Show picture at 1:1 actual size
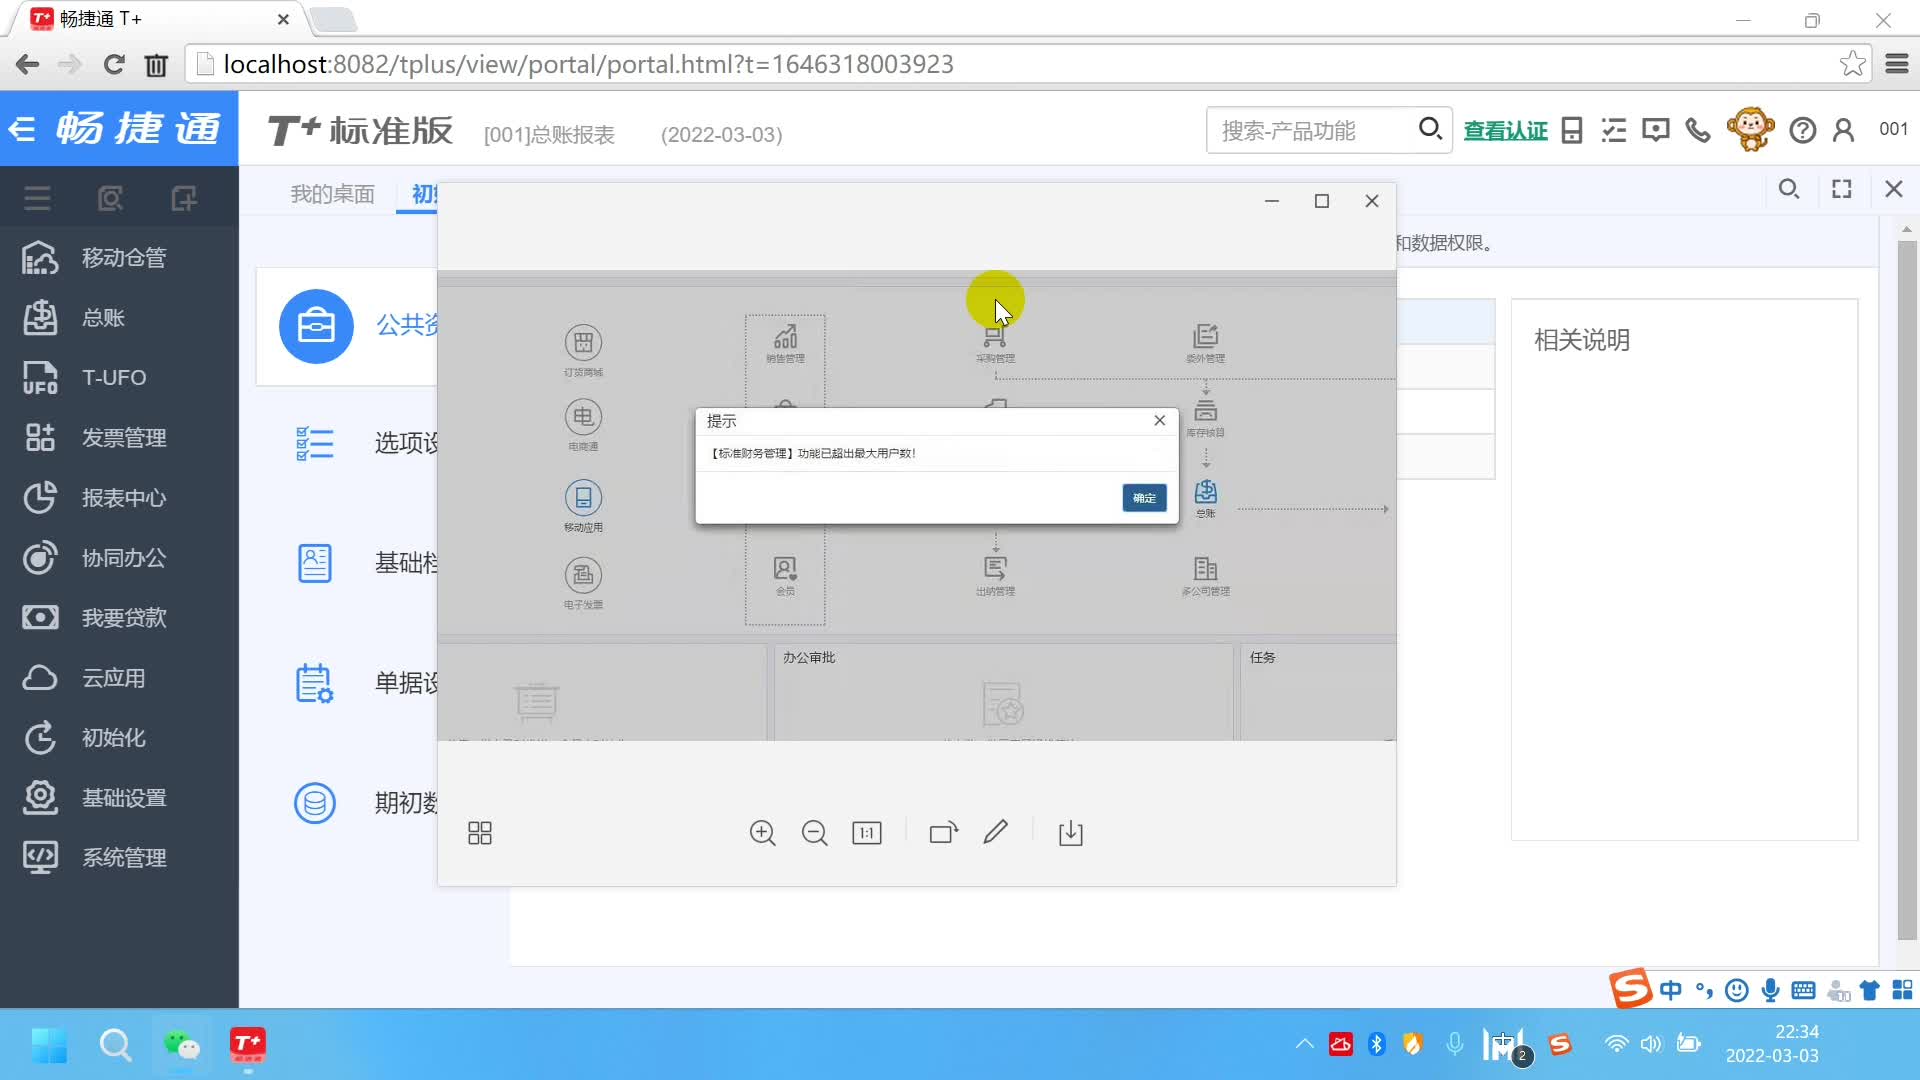Image resolution: width=1920 pixels, height=1080 pixels. click(867, 833)
